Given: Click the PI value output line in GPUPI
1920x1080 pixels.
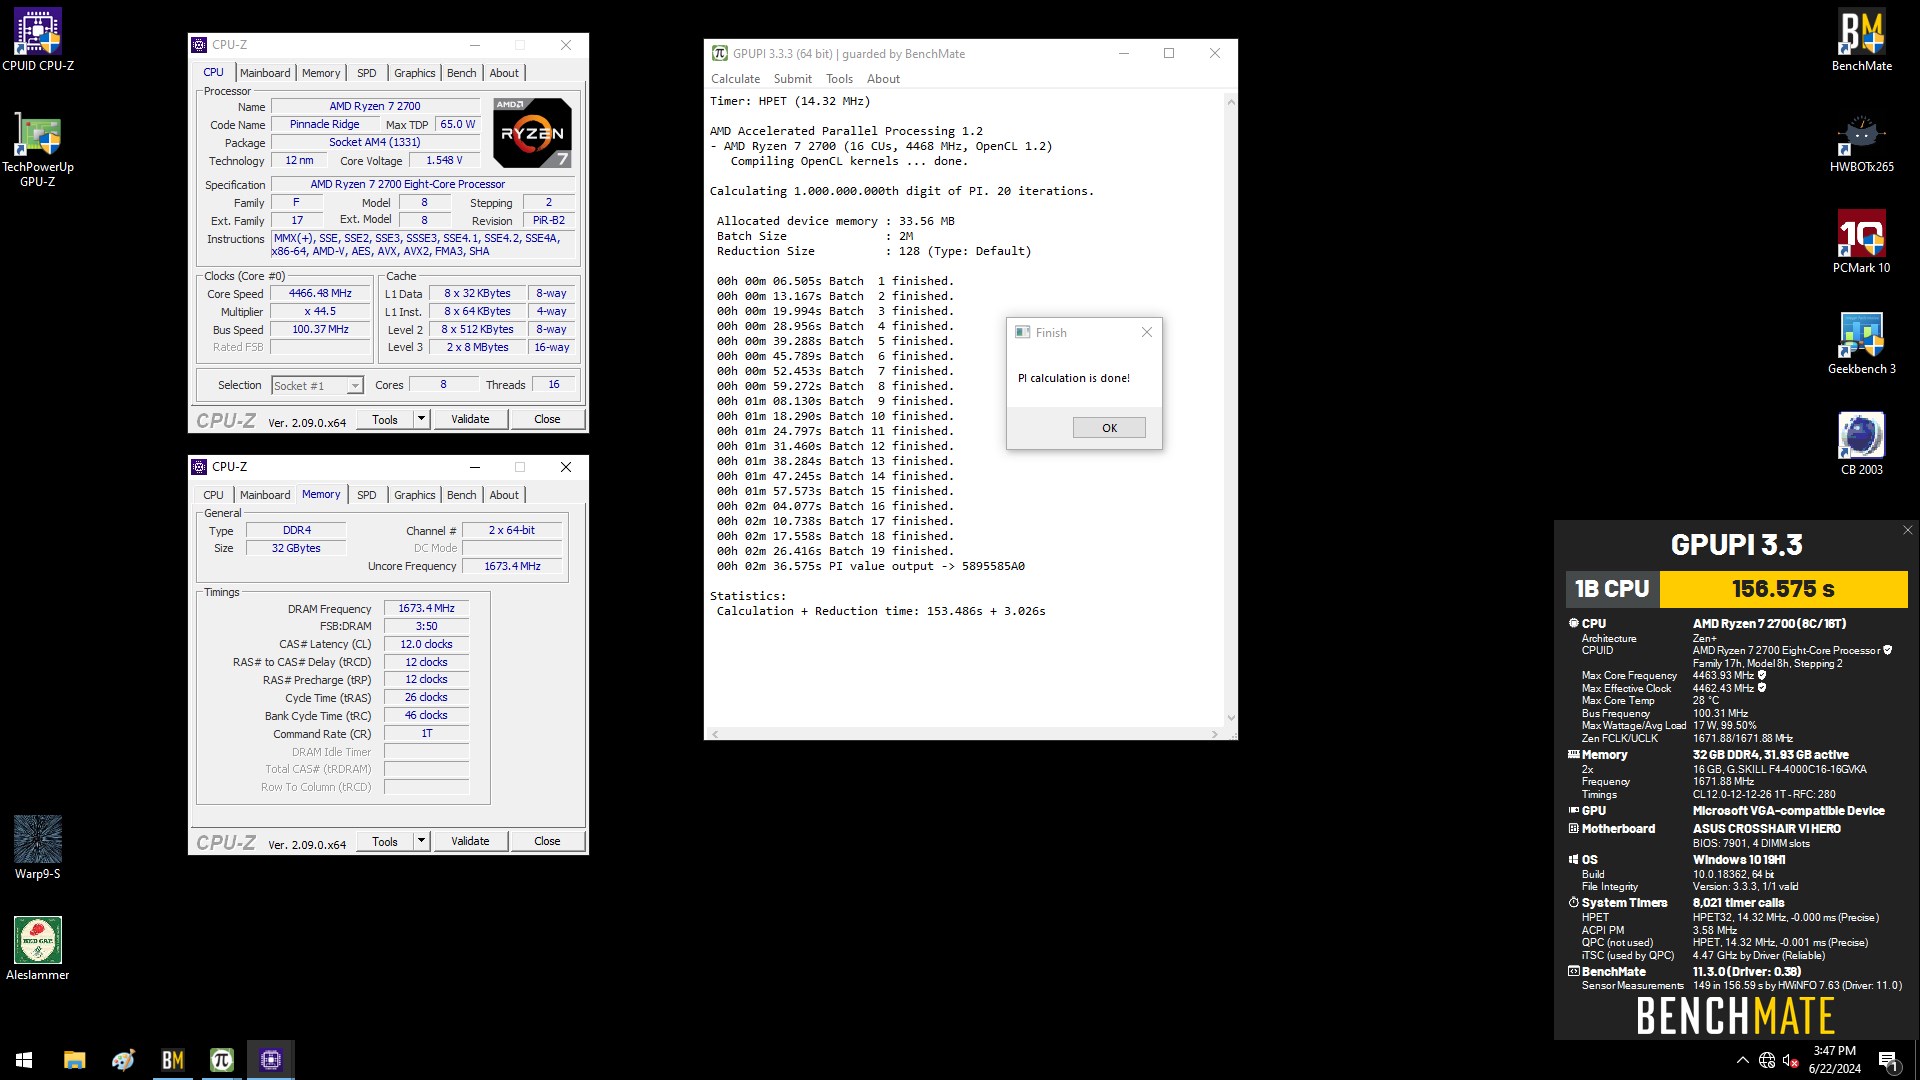Looking at the screenshot, I should (x=870, y=566).
